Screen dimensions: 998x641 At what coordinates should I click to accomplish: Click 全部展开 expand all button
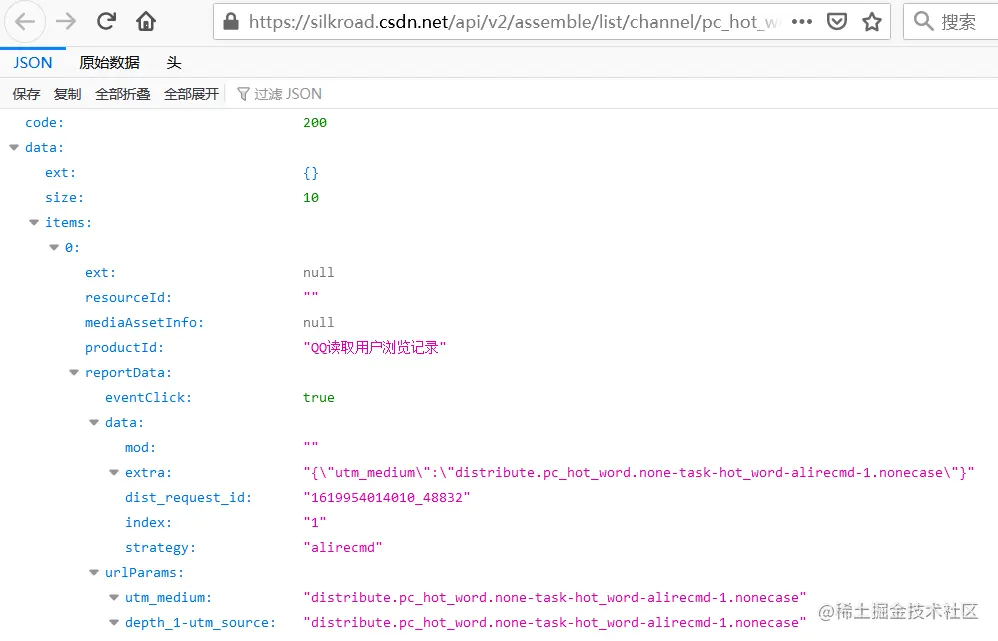tap(192, 94)
